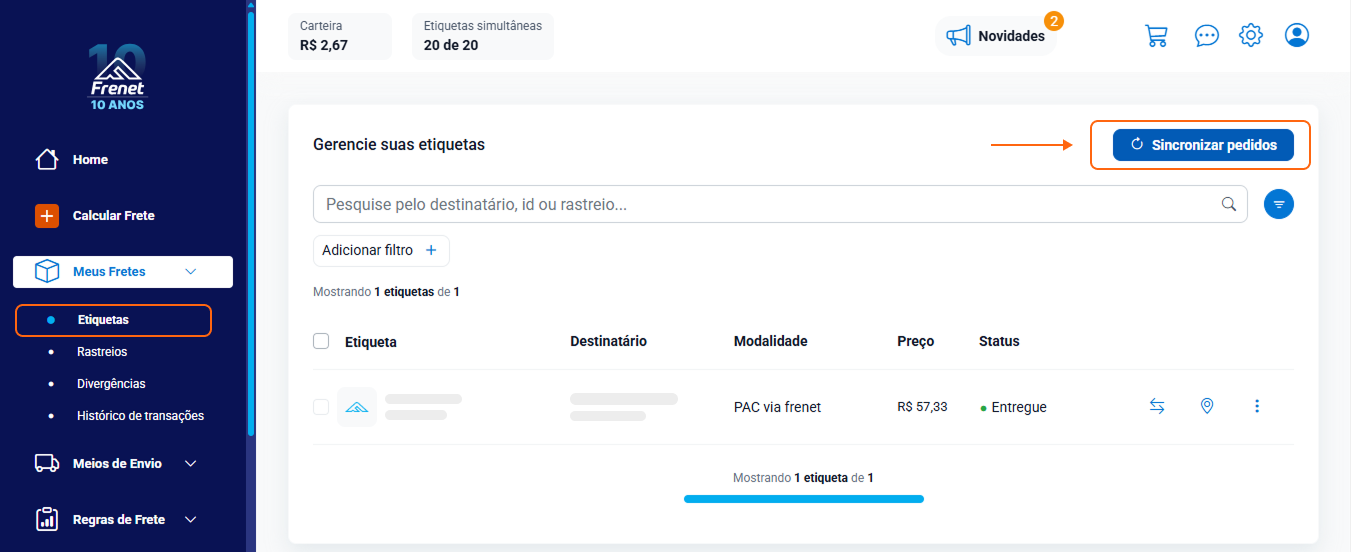Open the user profile icon

pyautogui.click(x=1297, y=35)
